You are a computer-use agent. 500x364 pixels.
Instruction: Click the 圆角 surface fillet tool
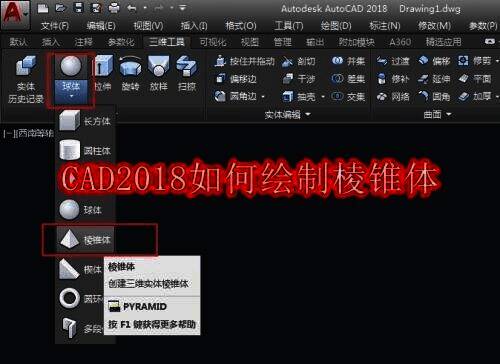coord(434,97)
